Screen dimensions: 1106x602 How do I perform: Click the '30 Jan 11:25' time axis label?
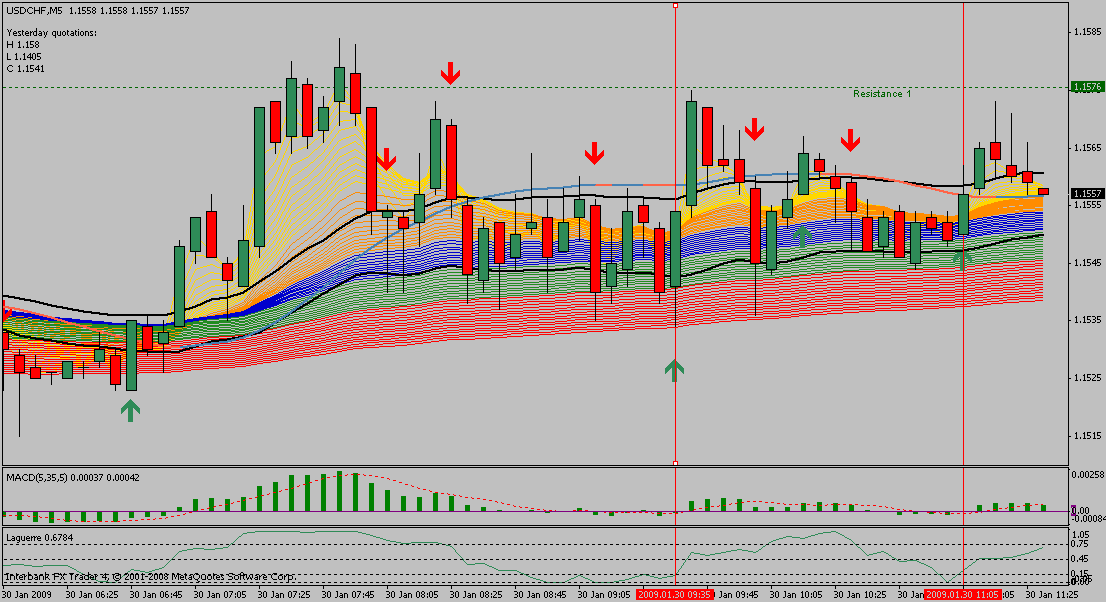point(1052,595)
